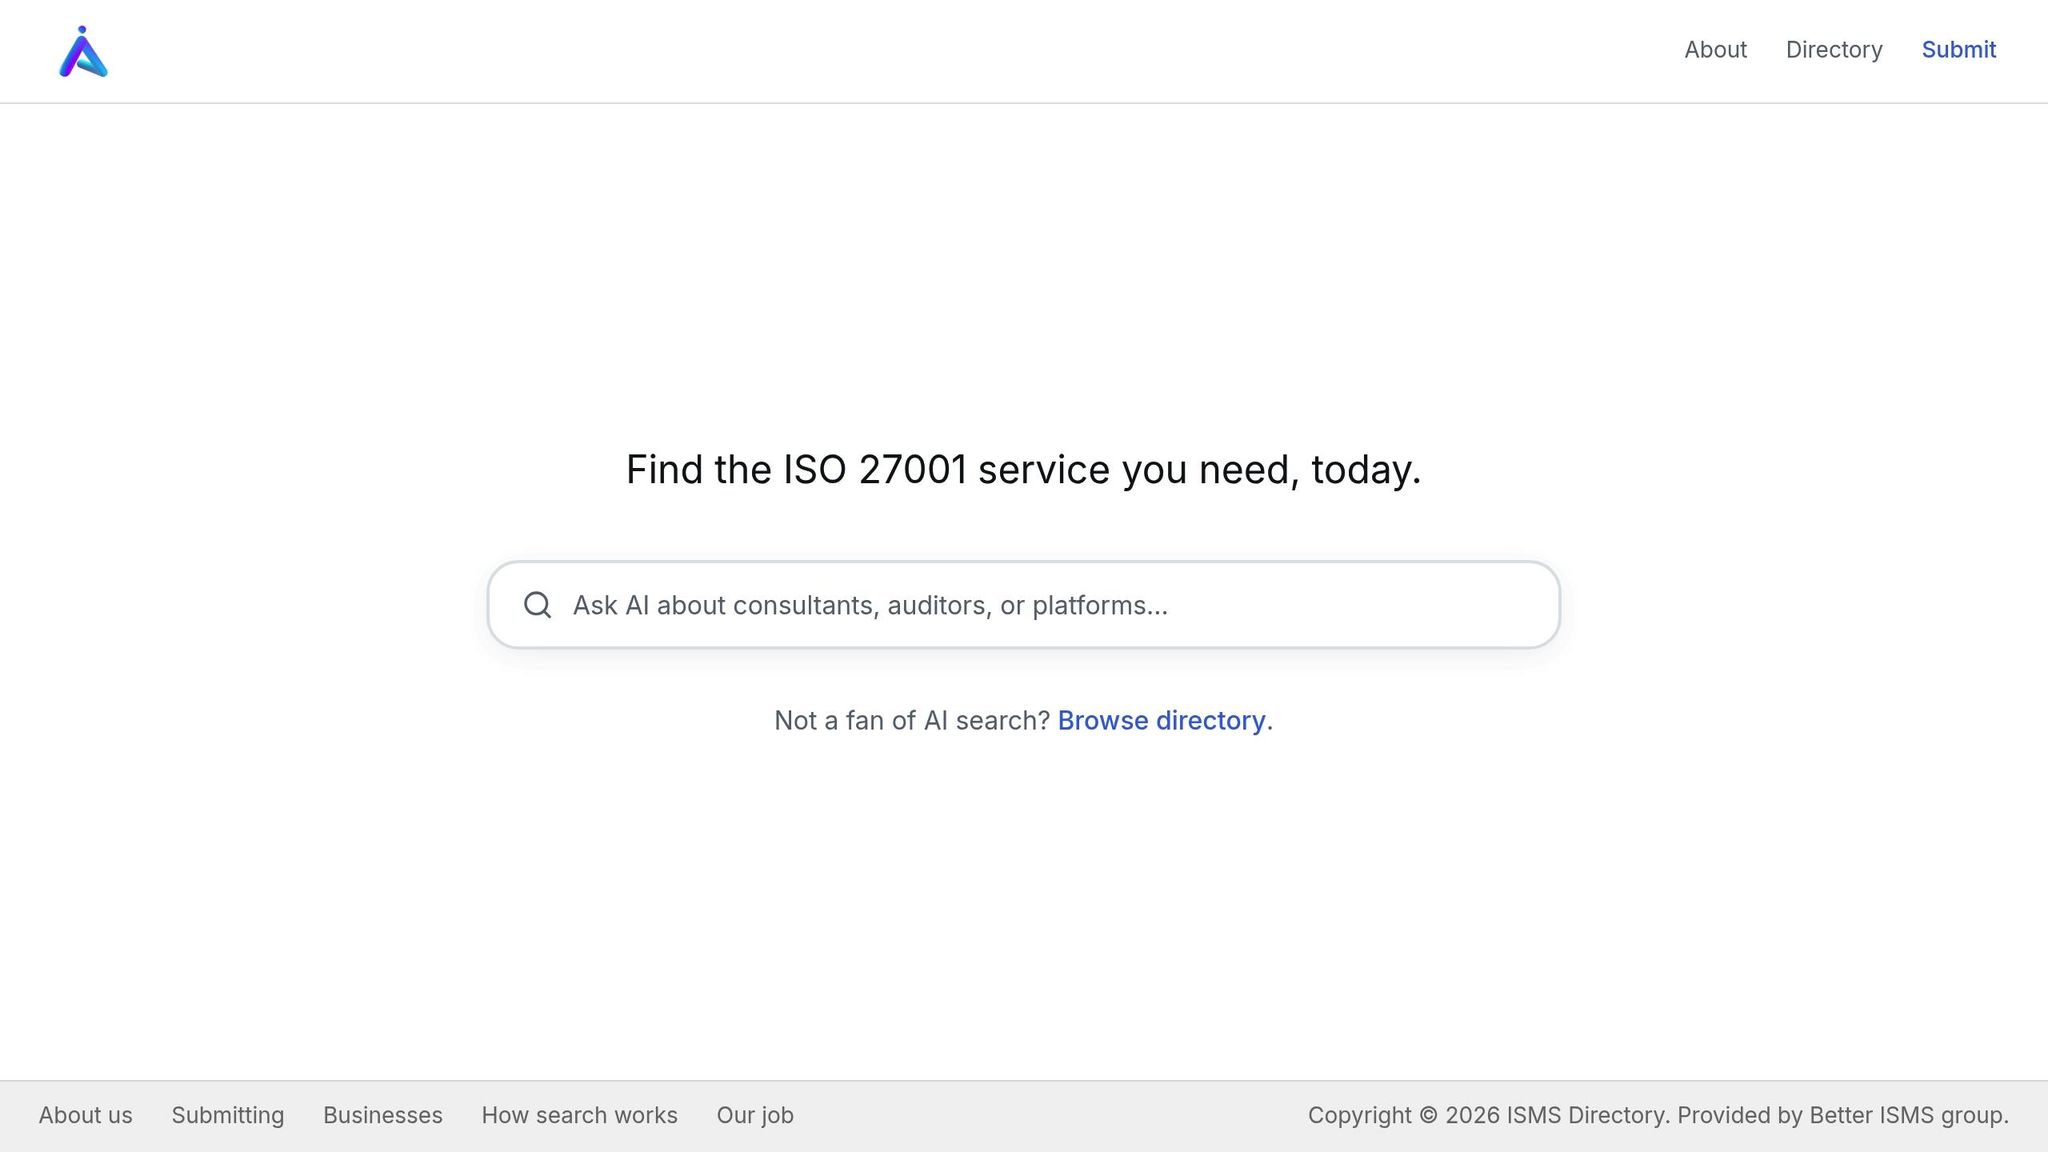Start a business submission via Submit
Viewport: 2048px width, 1152px height.
tap(1957, 50)
